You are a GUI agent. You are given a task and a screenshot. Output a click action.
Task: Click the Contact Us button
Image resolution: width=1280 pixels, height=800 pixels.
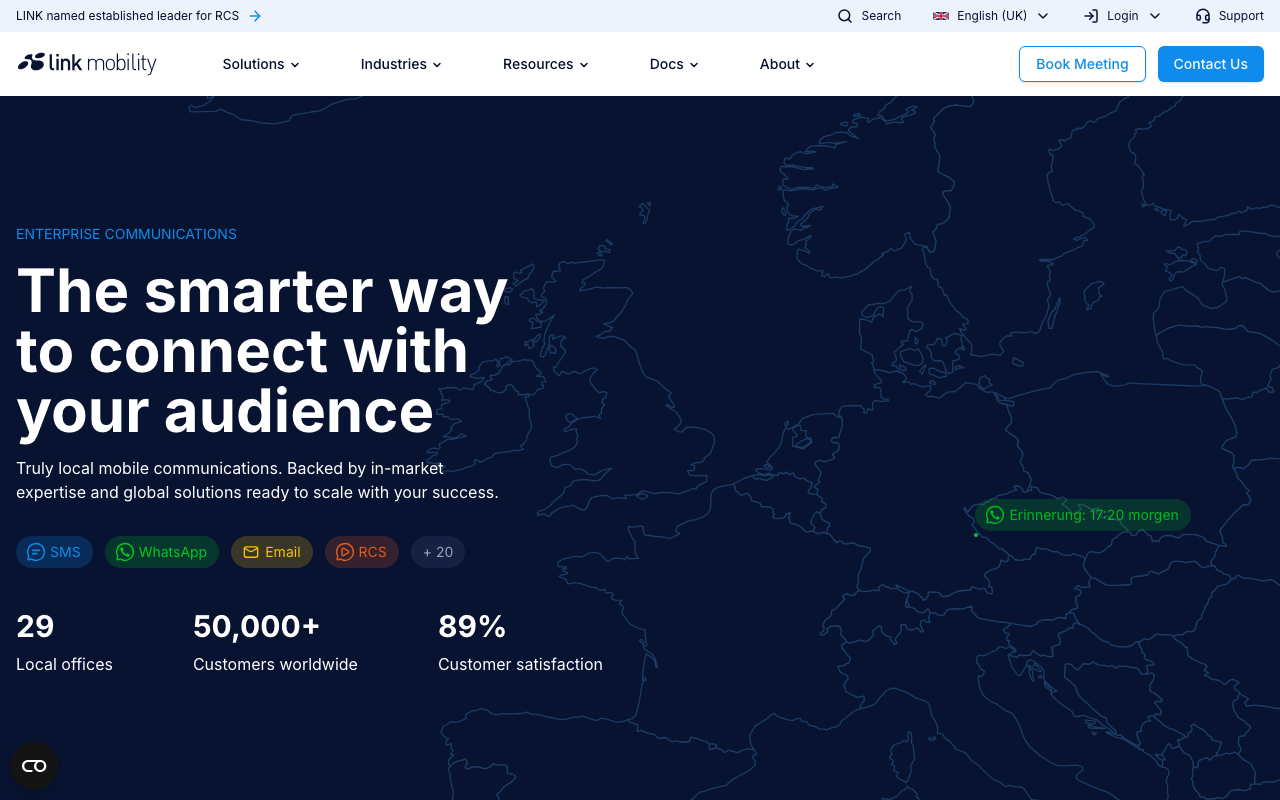pyautogui.click(x=1210, y=63)
